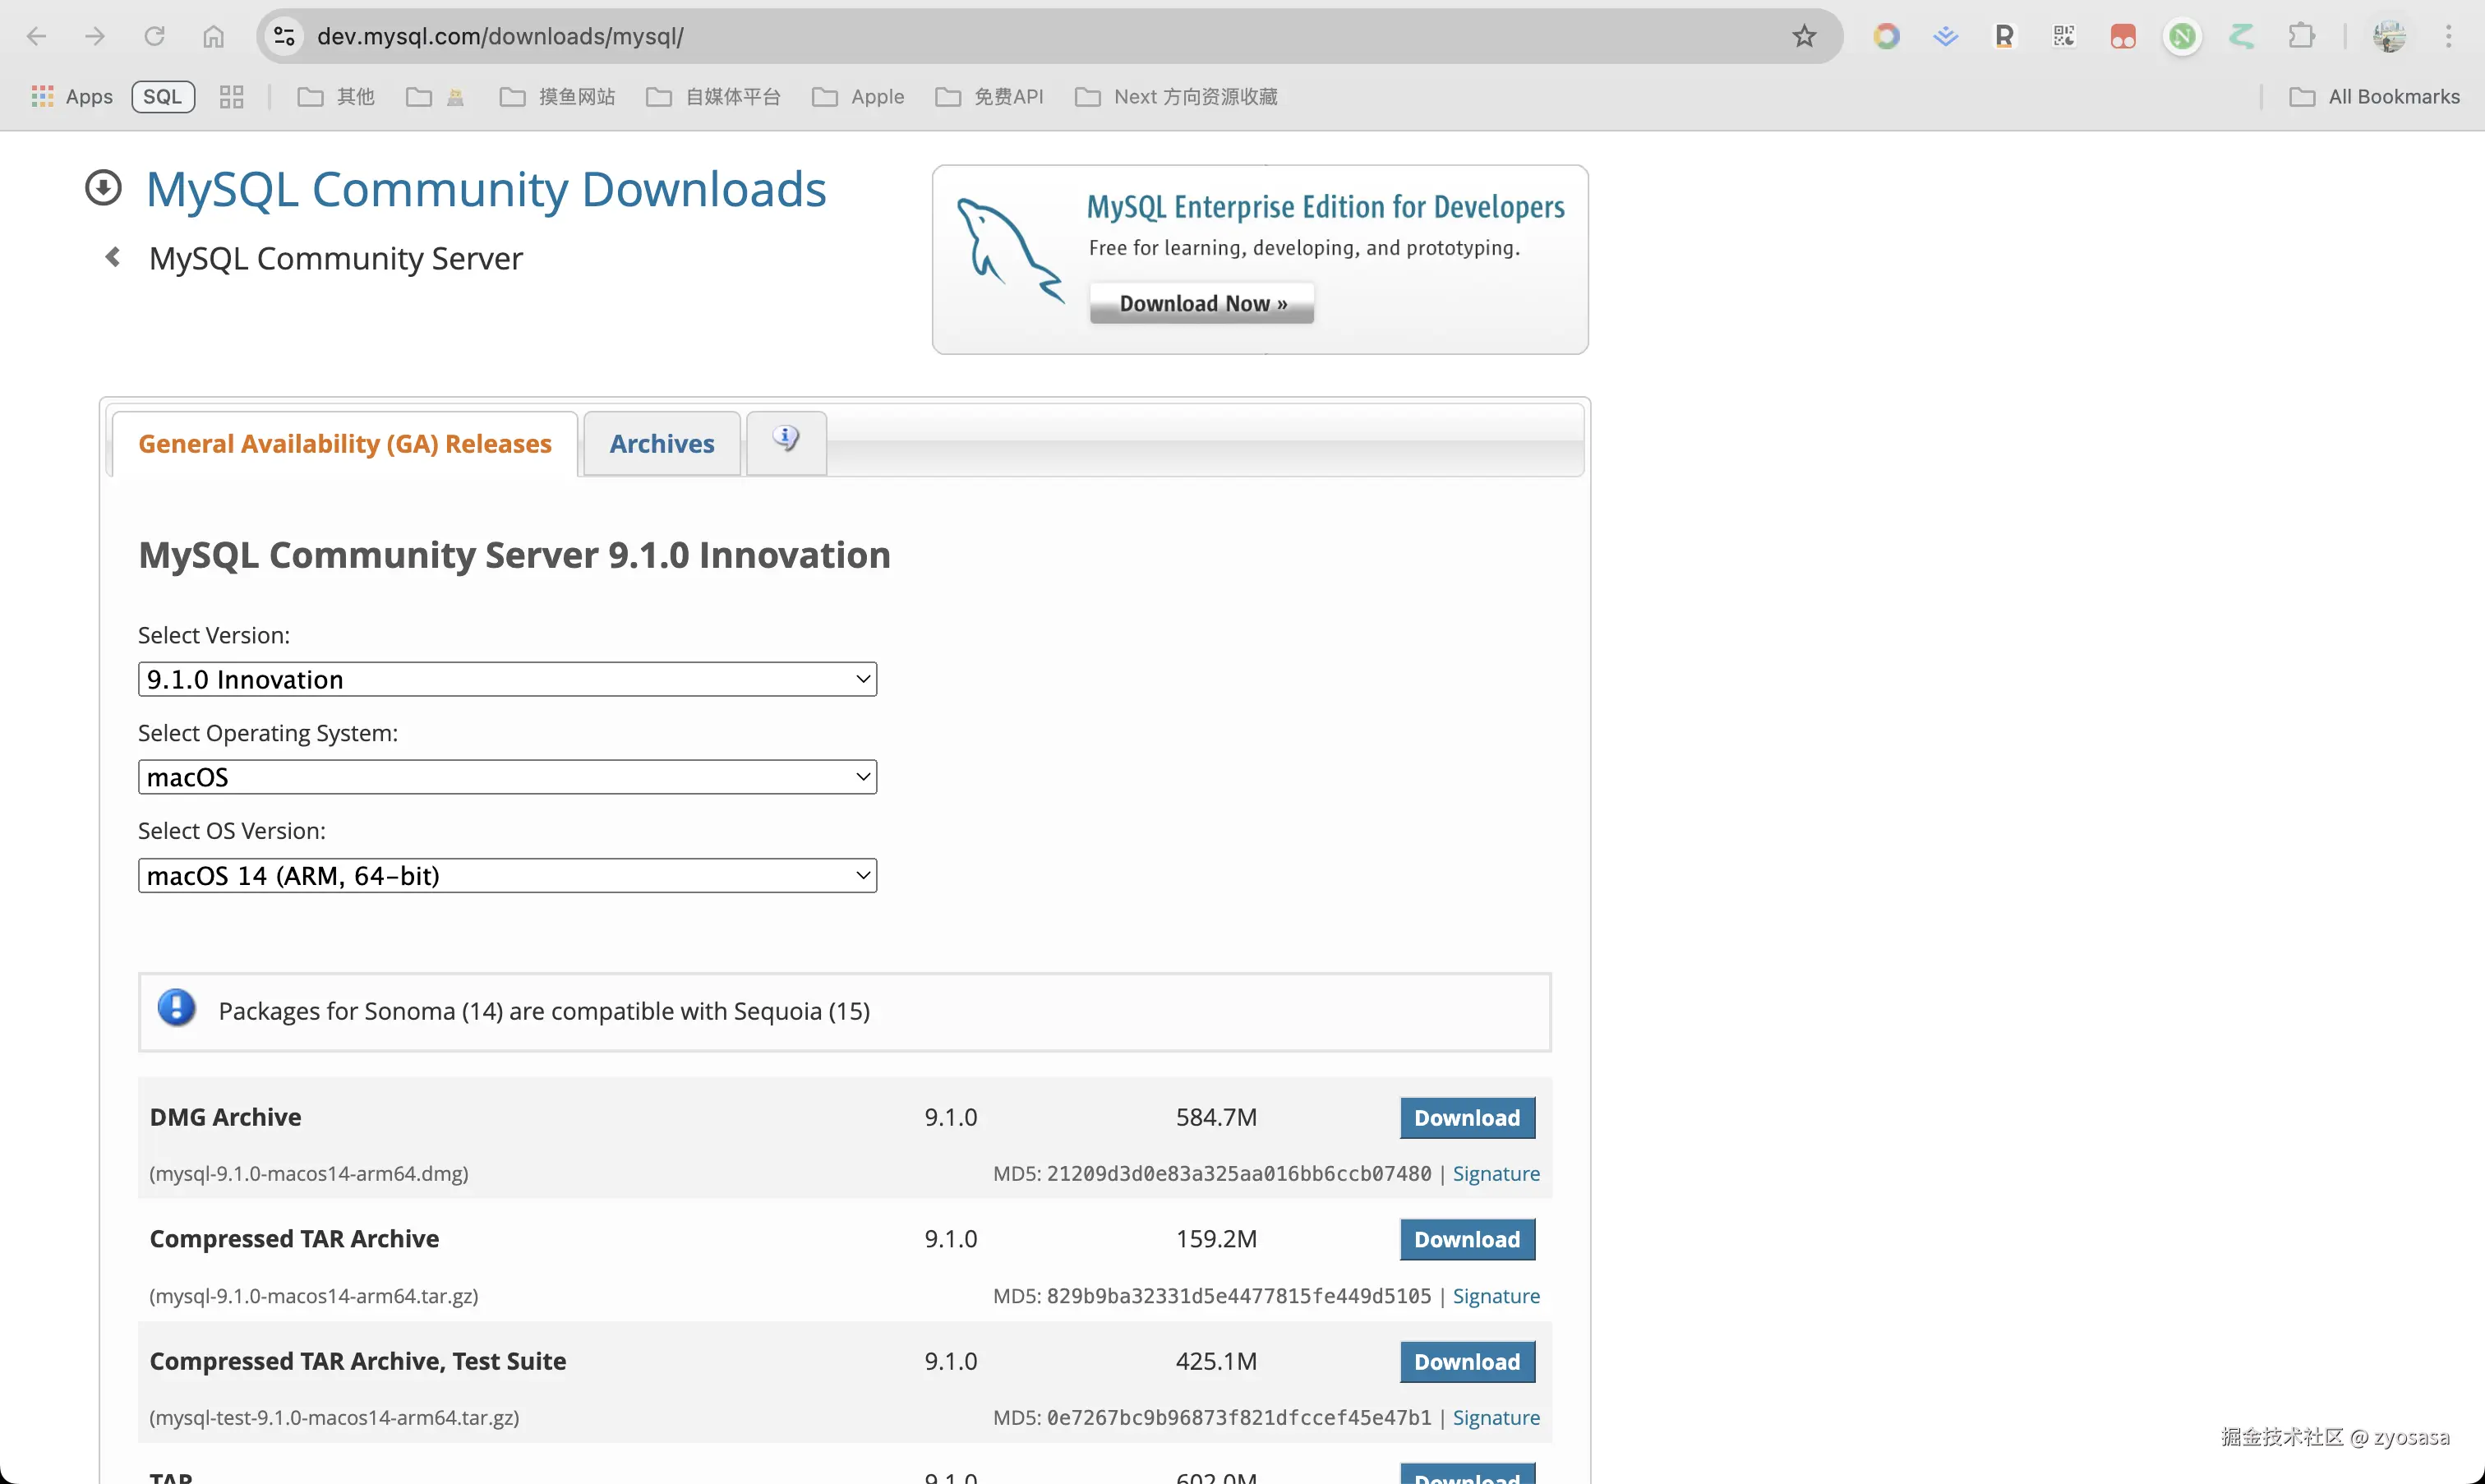Click the QR code extension icon
This screenshot has width=2485, height=1484.
point(2064,37)
